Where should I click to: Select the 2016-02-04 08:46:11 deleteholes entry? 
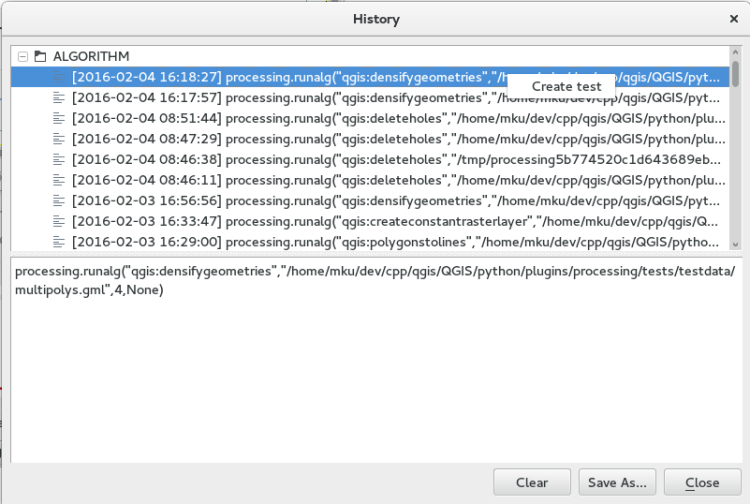370,180
